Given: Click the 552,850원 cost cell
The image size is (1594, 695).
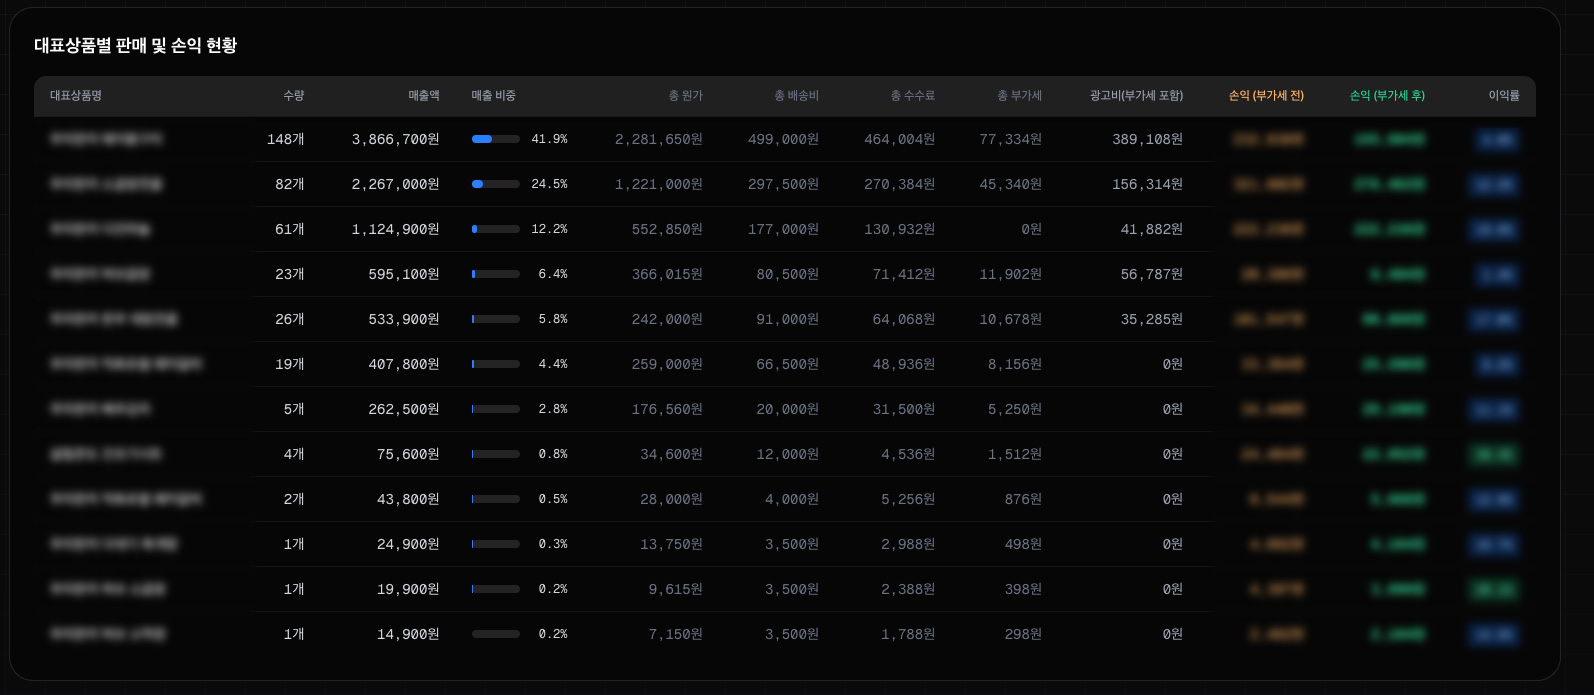Looking at the screenshot, I should click(667, 229).
